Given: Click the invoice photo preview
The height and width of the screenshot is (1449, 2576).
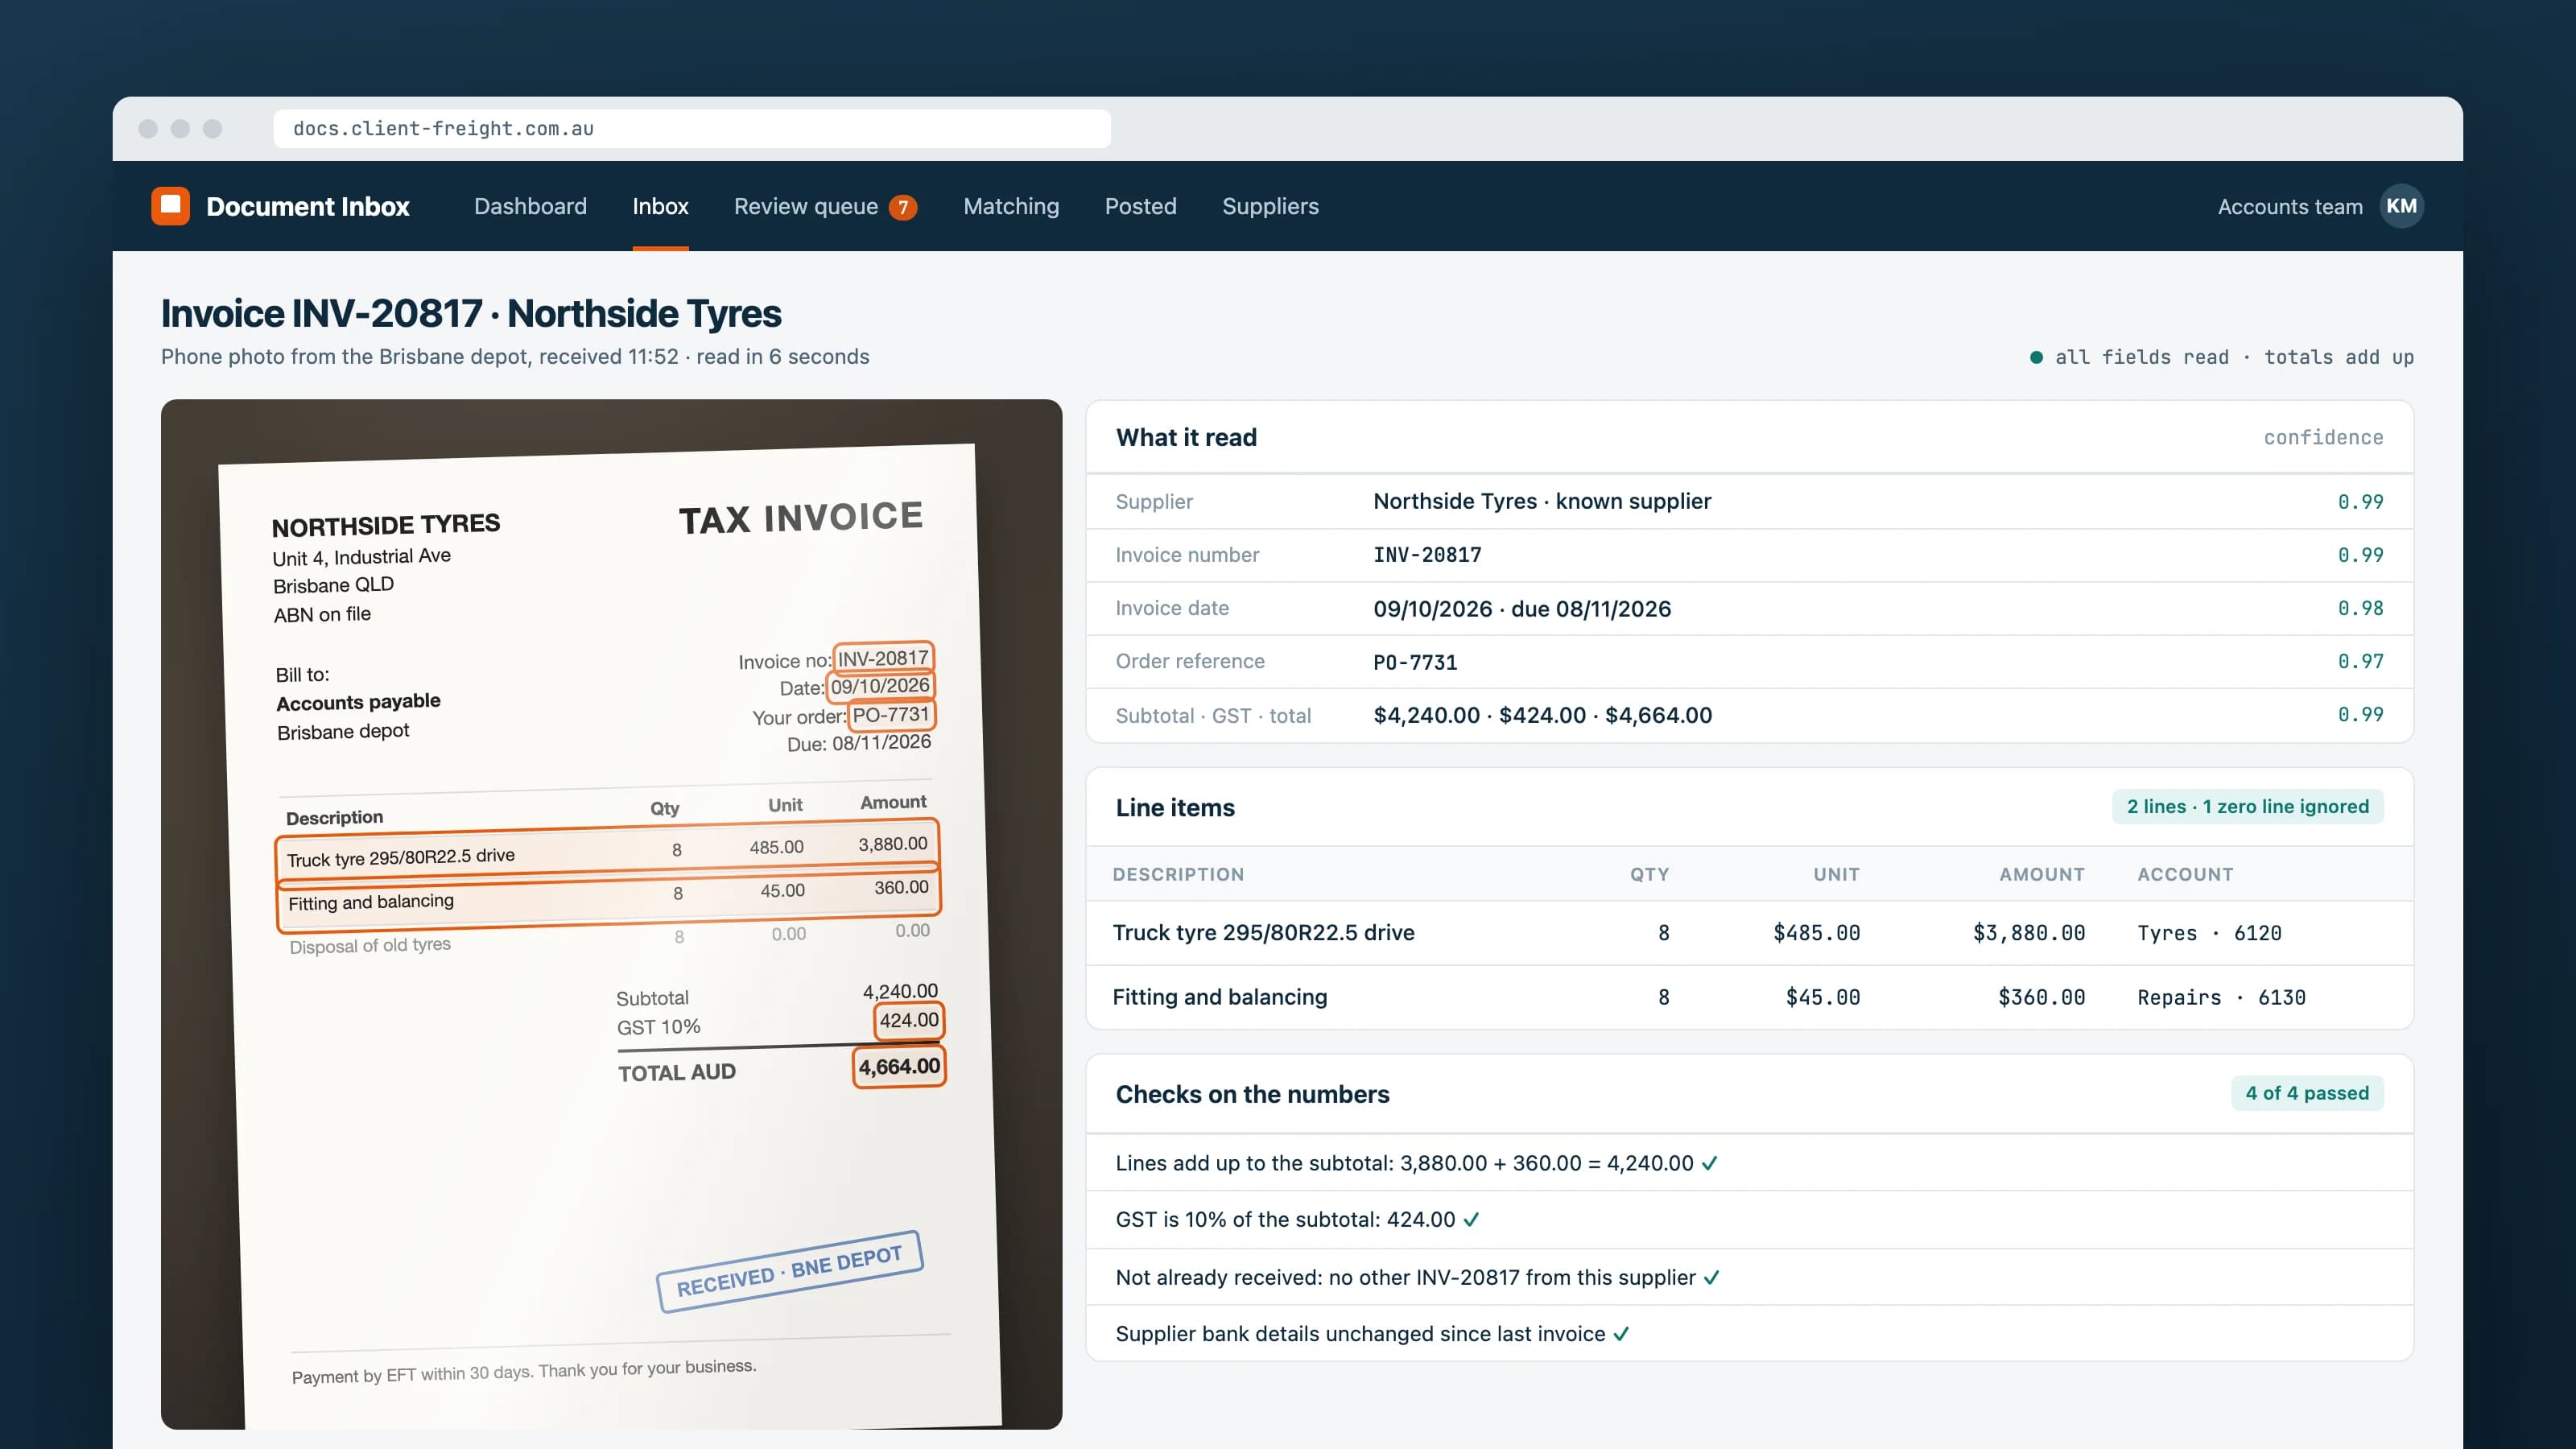Looking at the screenshot, I should [611, 914].
